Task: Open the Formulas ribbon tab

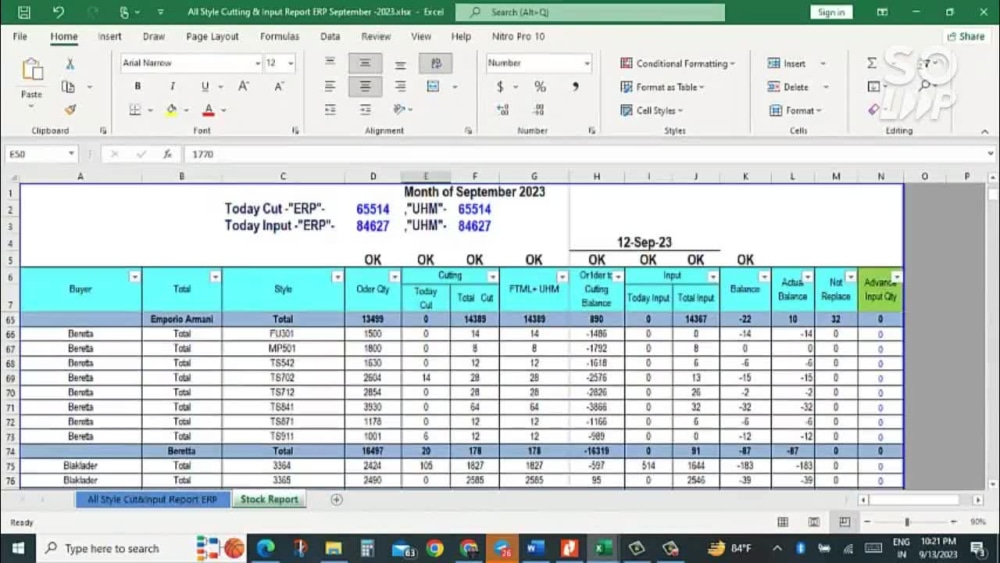Action: pyautogui.click(x=279, y=36)
